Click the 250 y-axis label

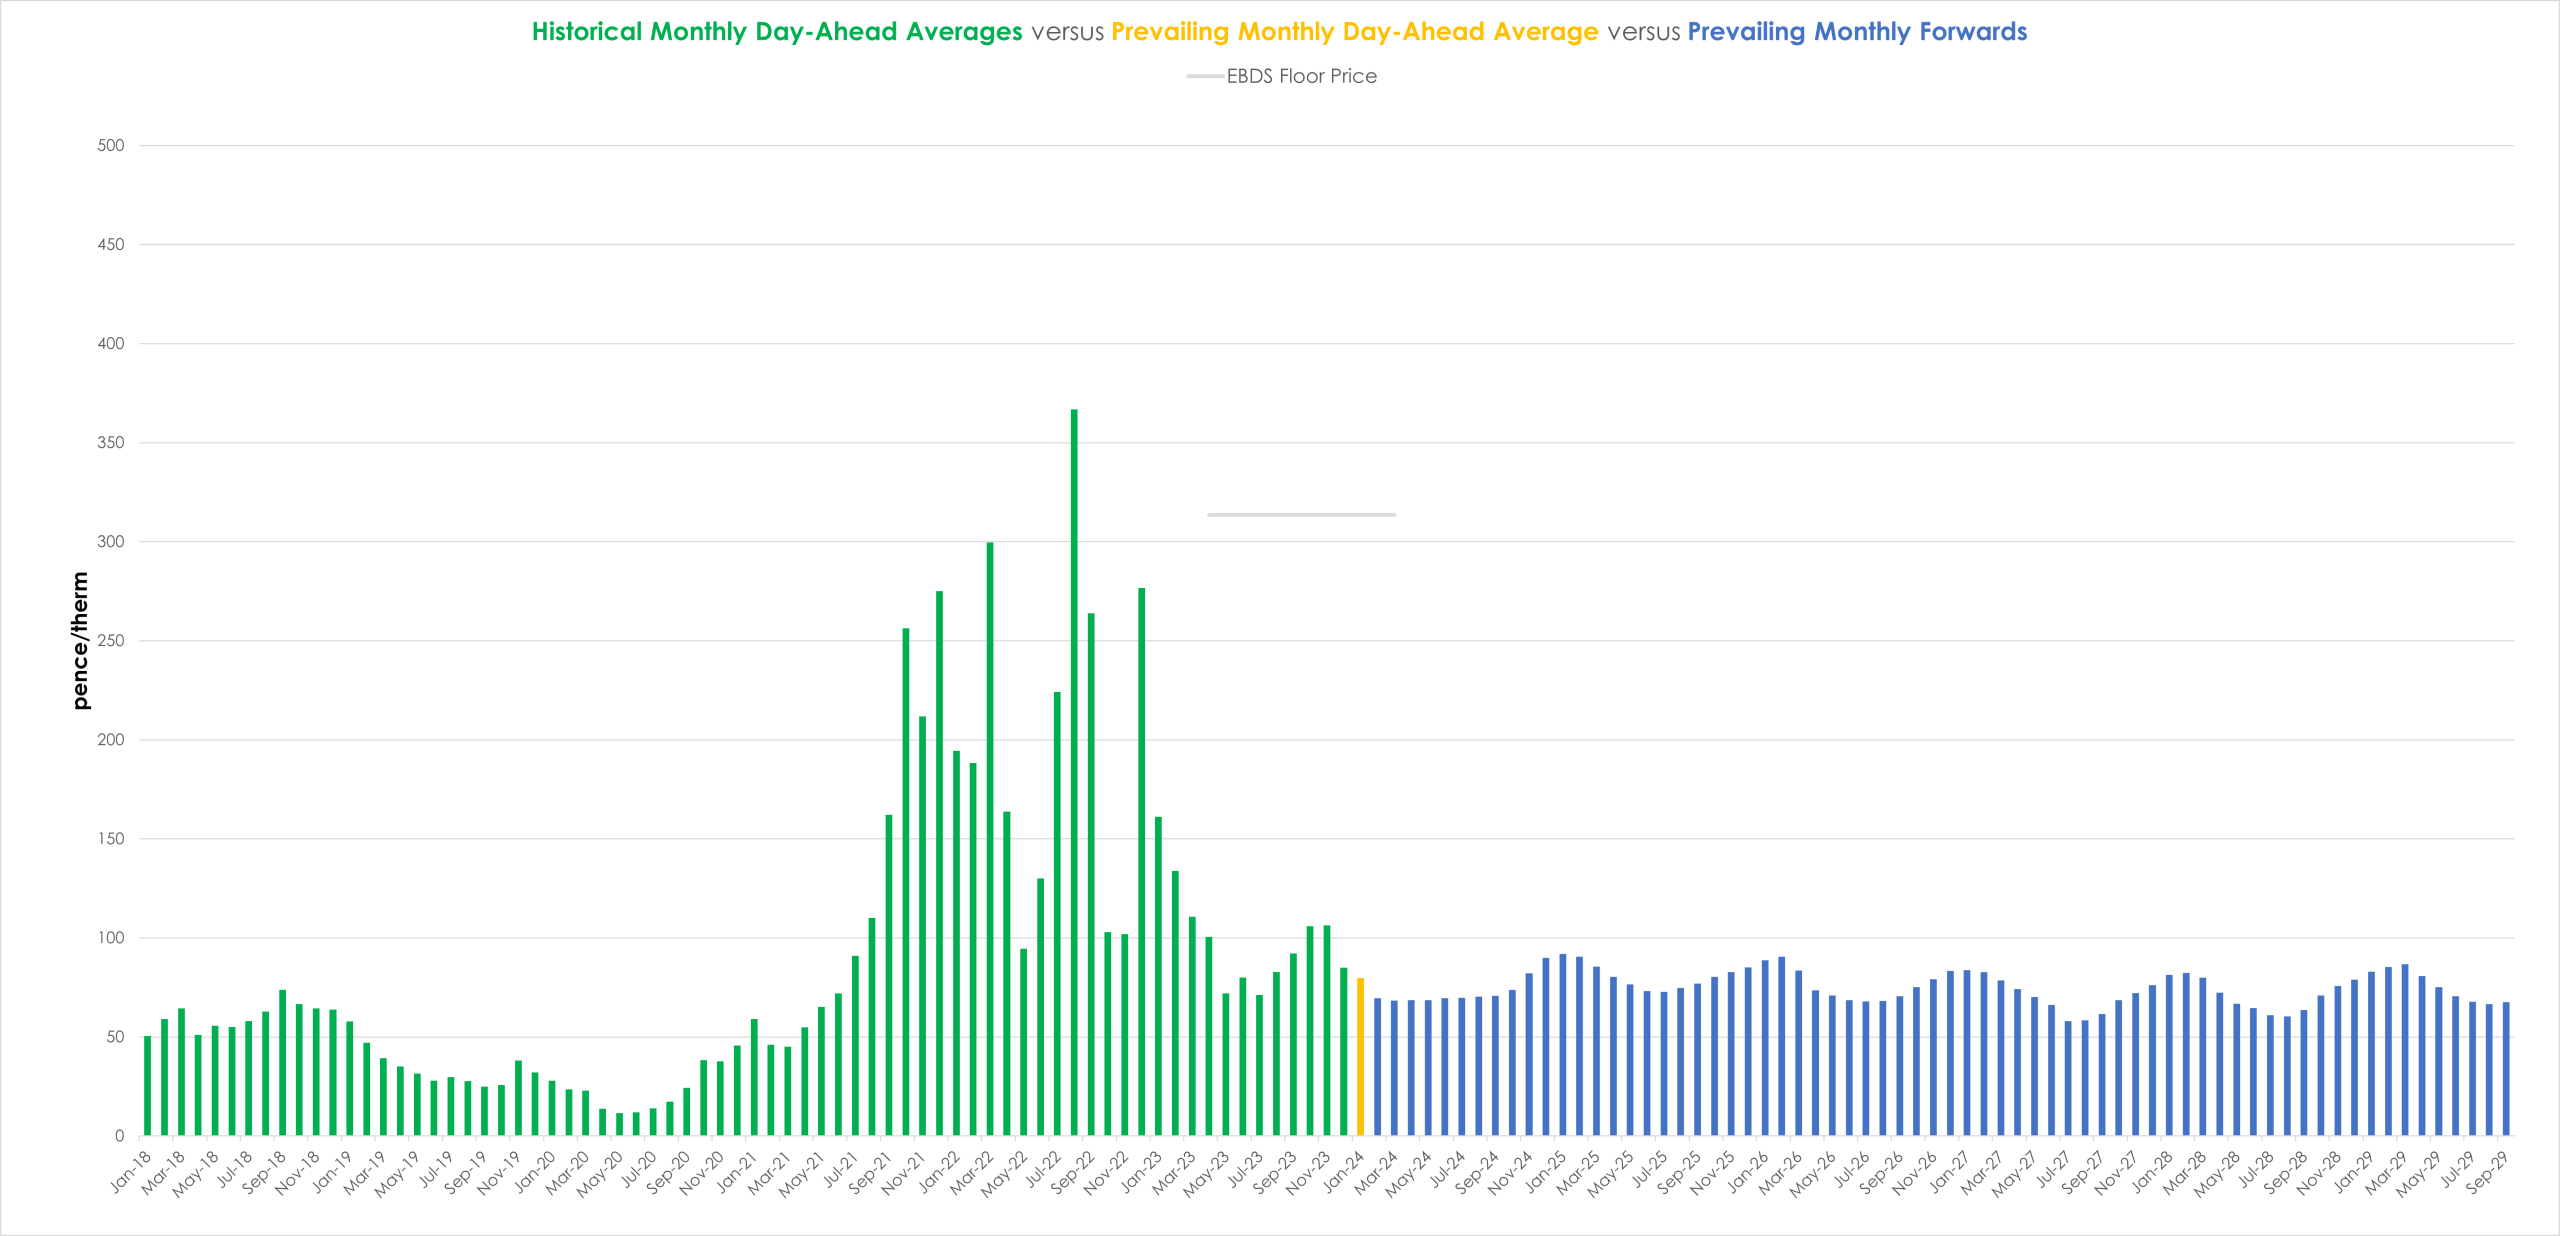coord(111,641)
